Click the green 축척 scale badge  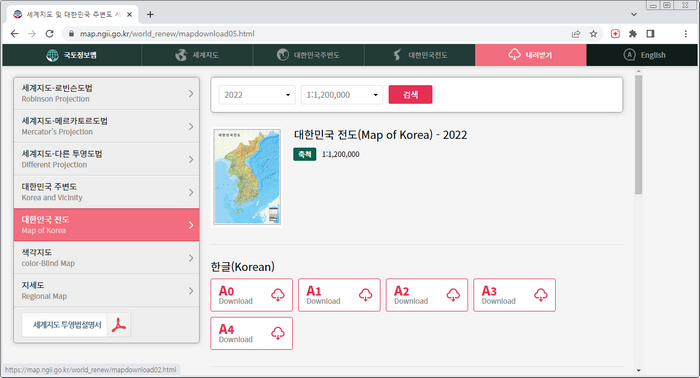(305, 154)
